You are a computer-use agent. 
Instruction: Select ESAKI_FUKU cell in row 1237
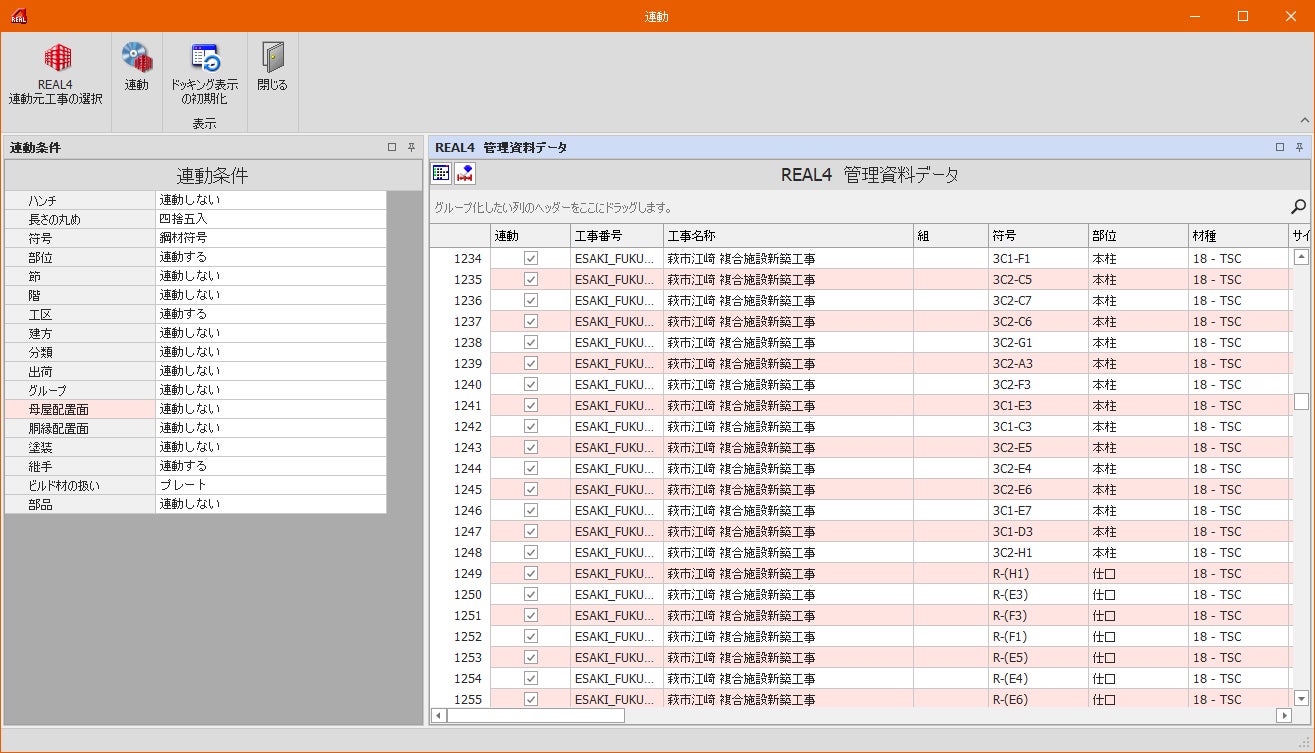[x=617, y=321]
